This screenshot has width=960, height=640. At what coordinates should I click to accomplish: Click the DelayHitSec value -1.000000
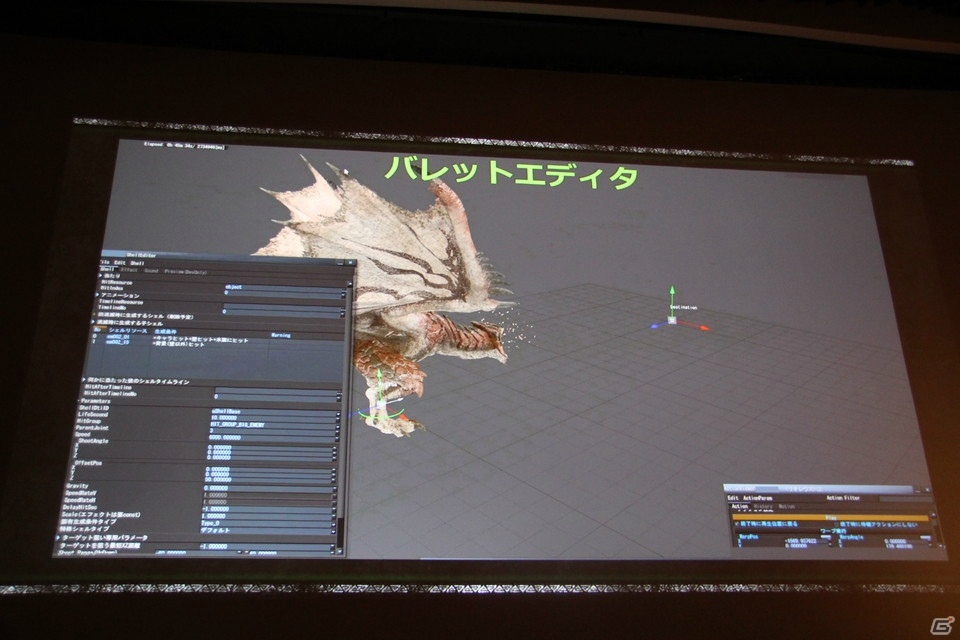pos(268,509)
